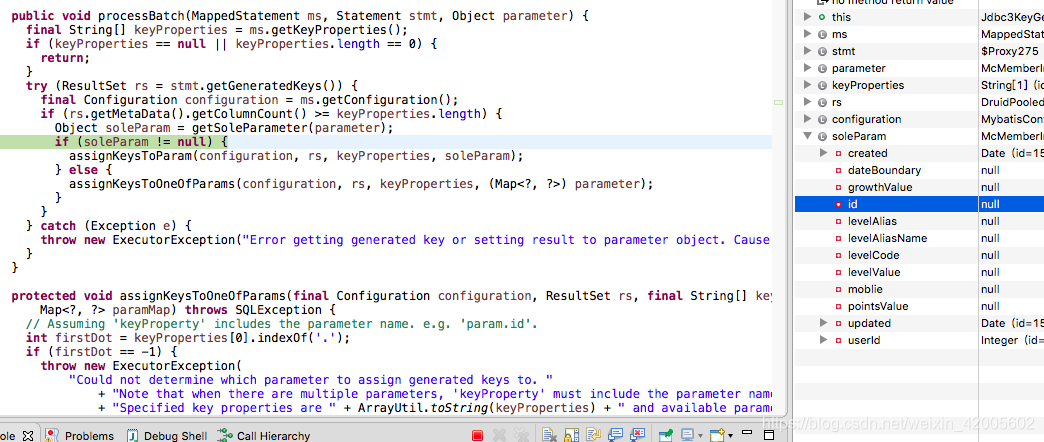Click the 'this' variable icon
The height and width of the screenshot is (442, 1044).
click(x=822, y=17)
